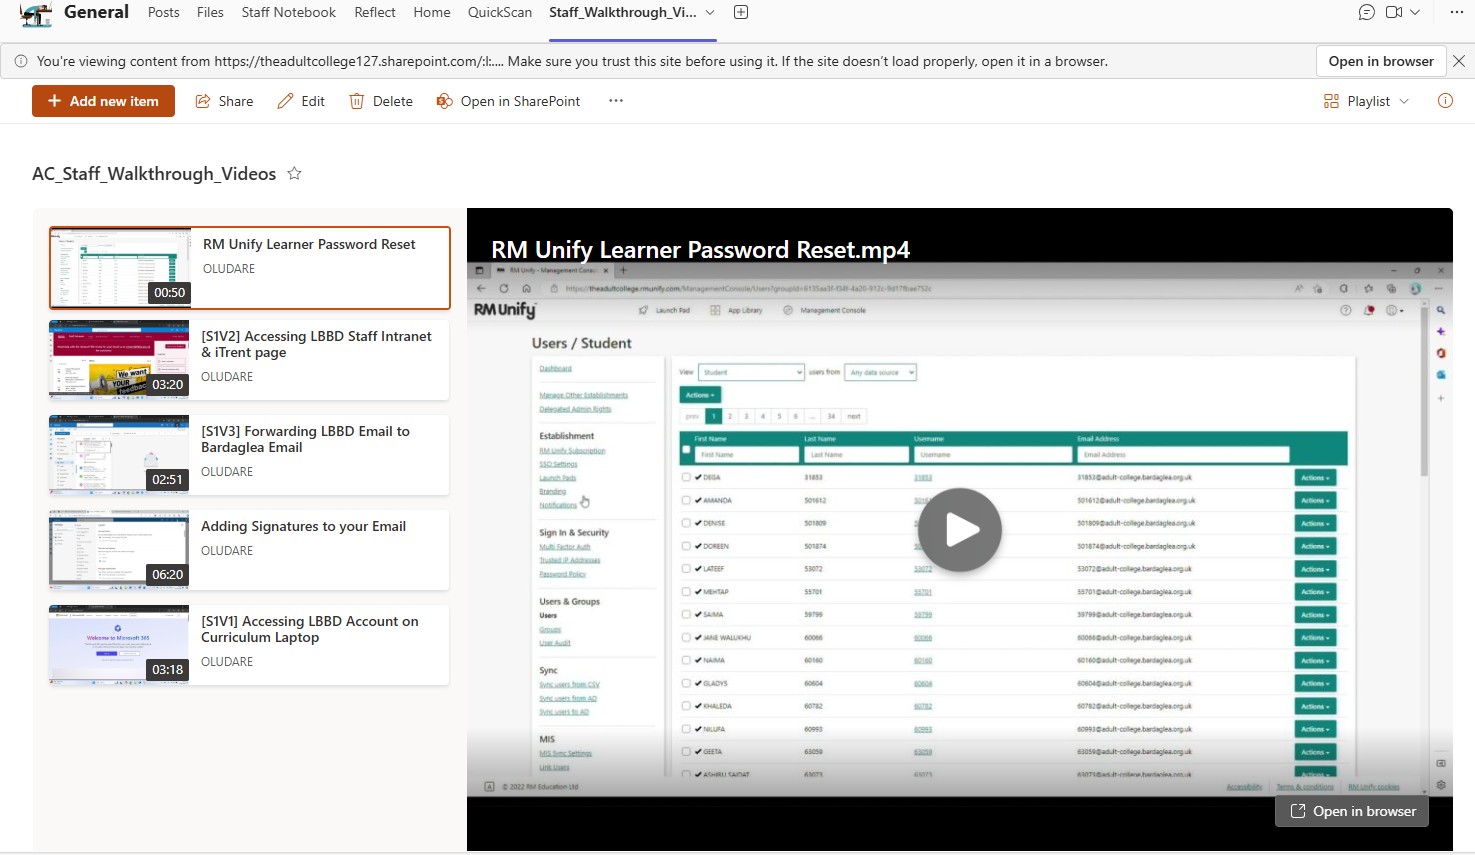Open the Home tab
The image size is (1475, 855).
(x=432, y=12)
